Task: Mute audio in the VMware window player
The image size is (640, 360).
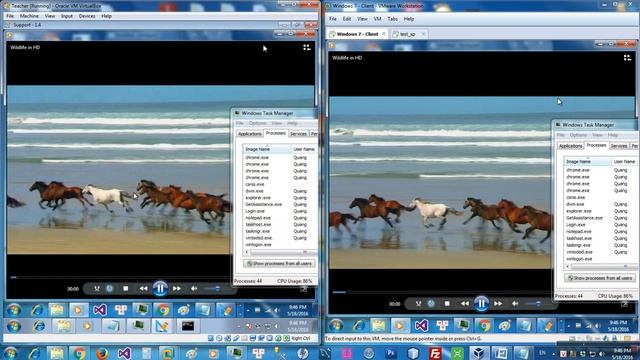Action: point(515,304)
